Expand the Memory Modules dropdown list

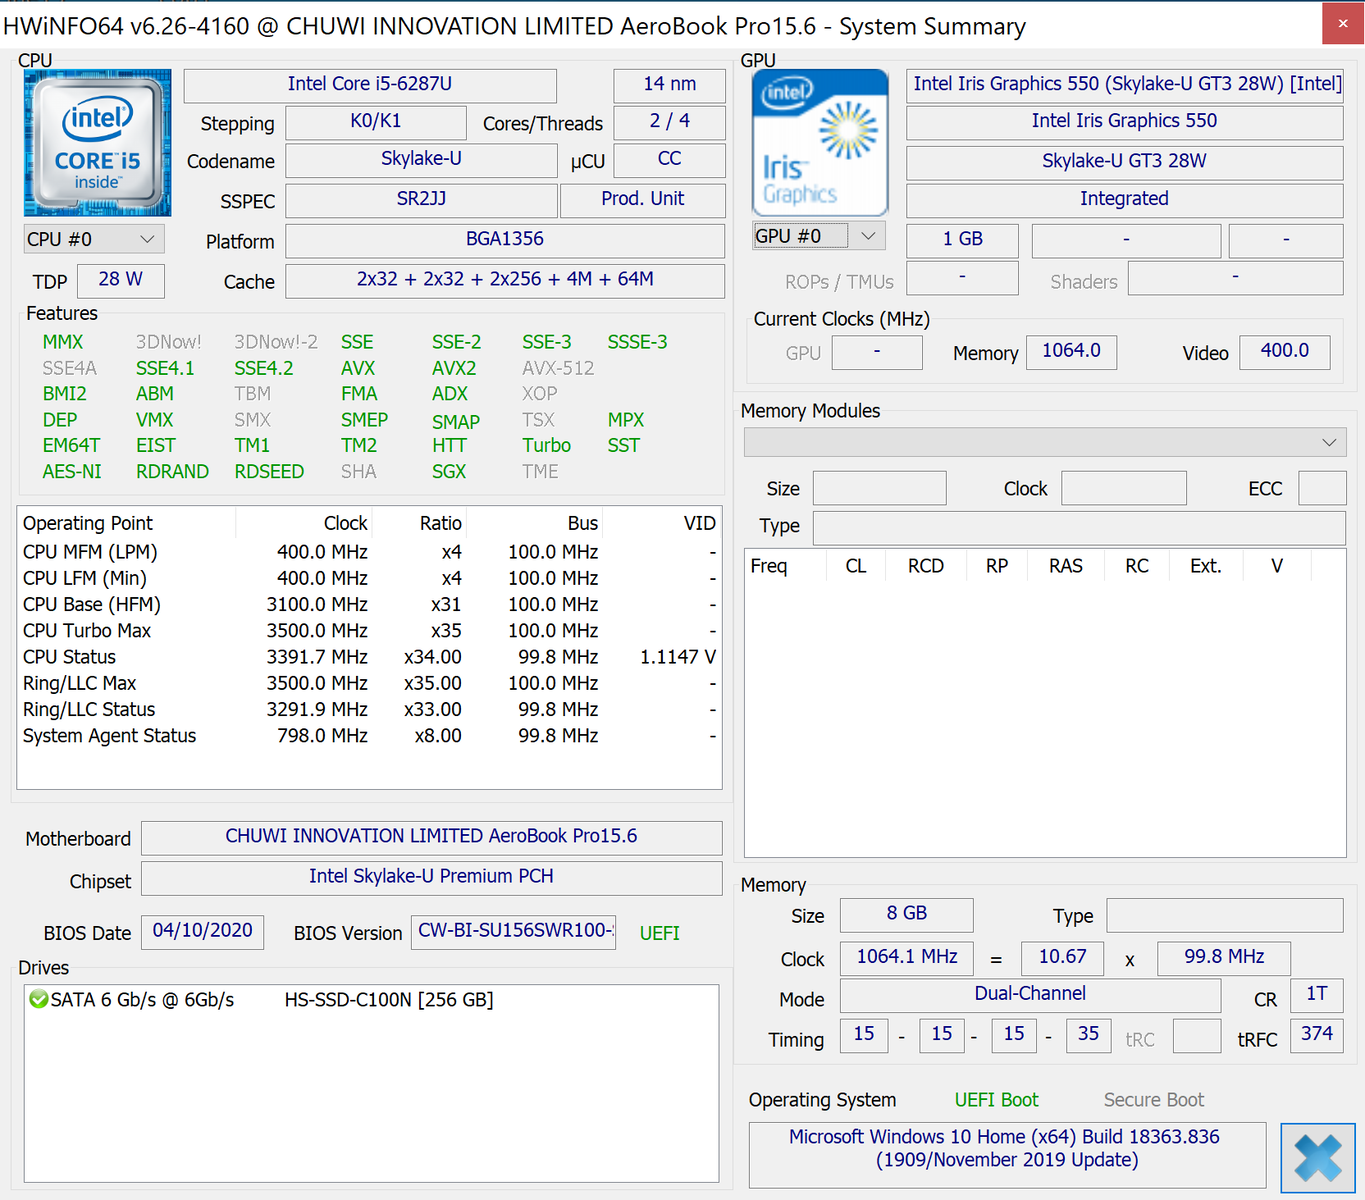pos(1045,442)
